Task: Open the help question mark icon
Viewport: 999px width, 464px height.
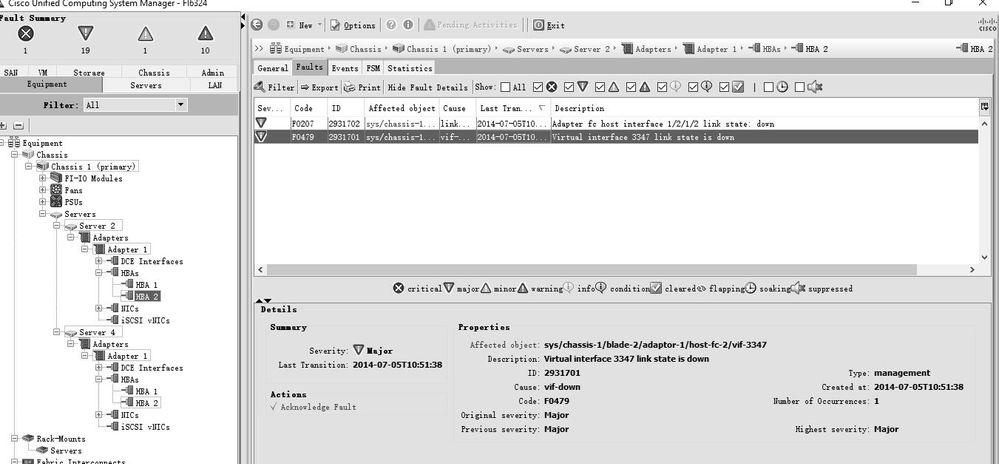Action: click(x=391, y=25)
